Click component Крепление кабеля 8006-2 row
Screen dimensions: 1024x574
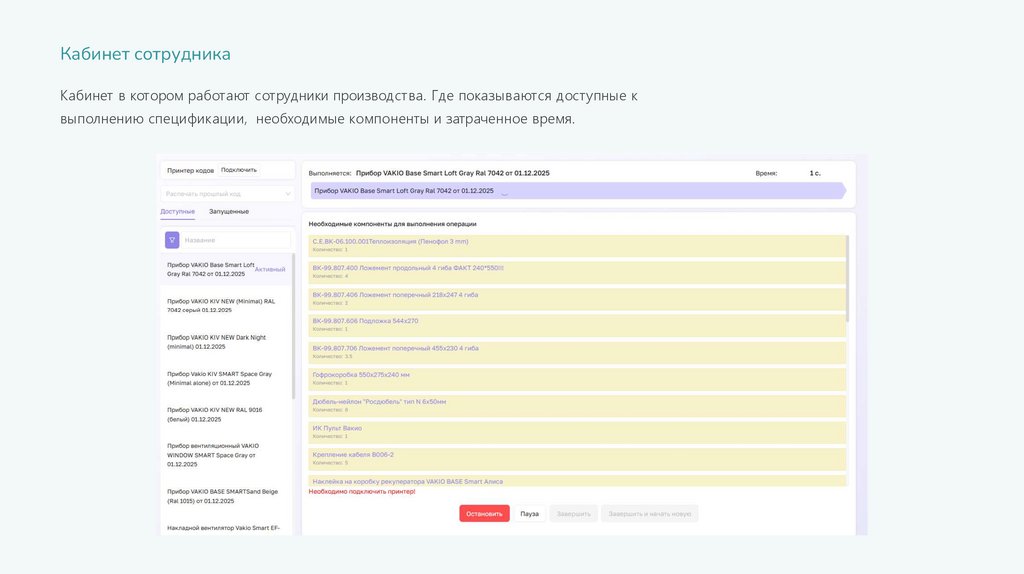click(577, 459)
